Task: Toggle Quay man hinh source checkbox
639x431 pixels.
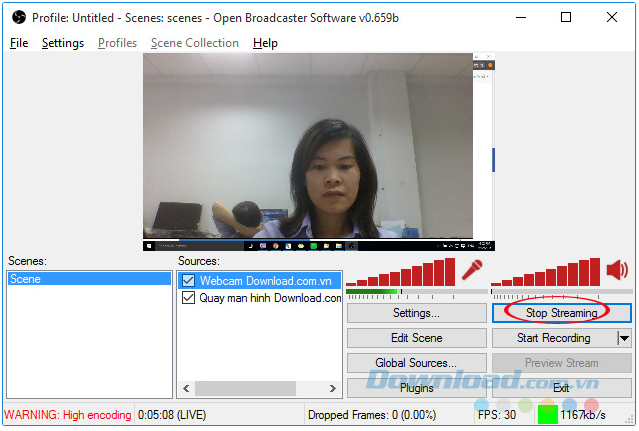Action: point(188,298)
